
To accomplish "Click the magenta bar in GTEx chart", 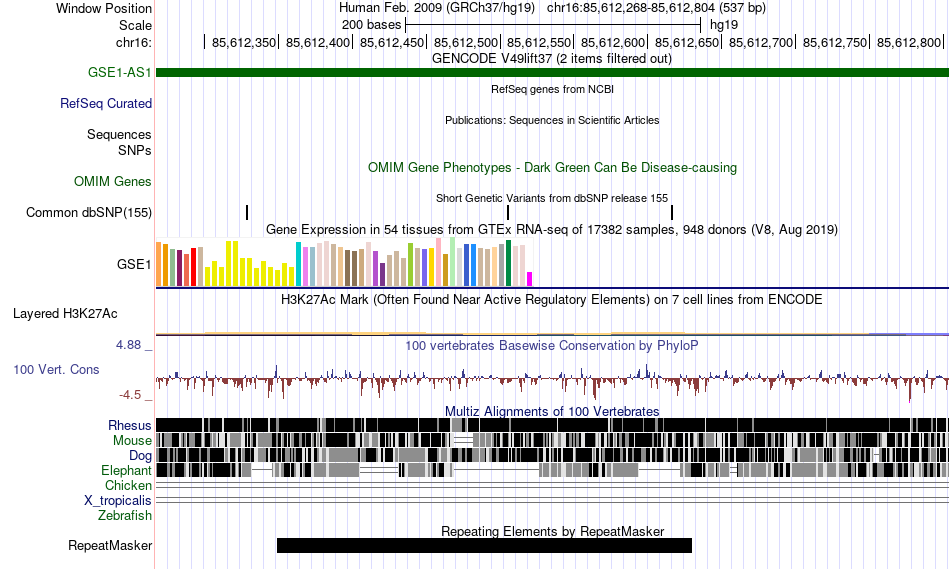I will (x=530, y=279).
